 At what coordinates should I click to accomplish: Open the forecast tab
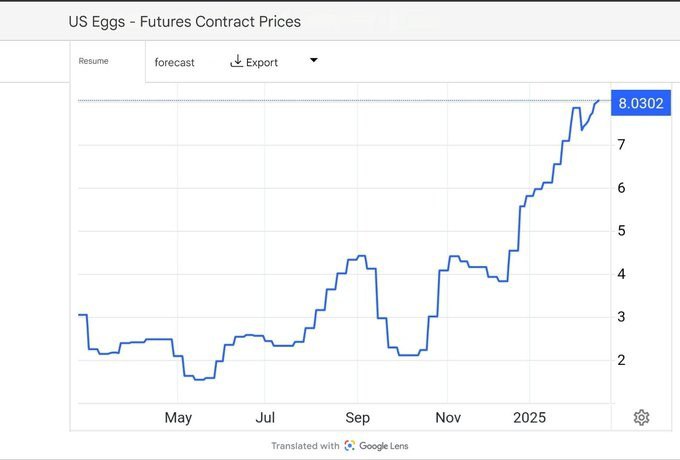[x=175, y=62]
